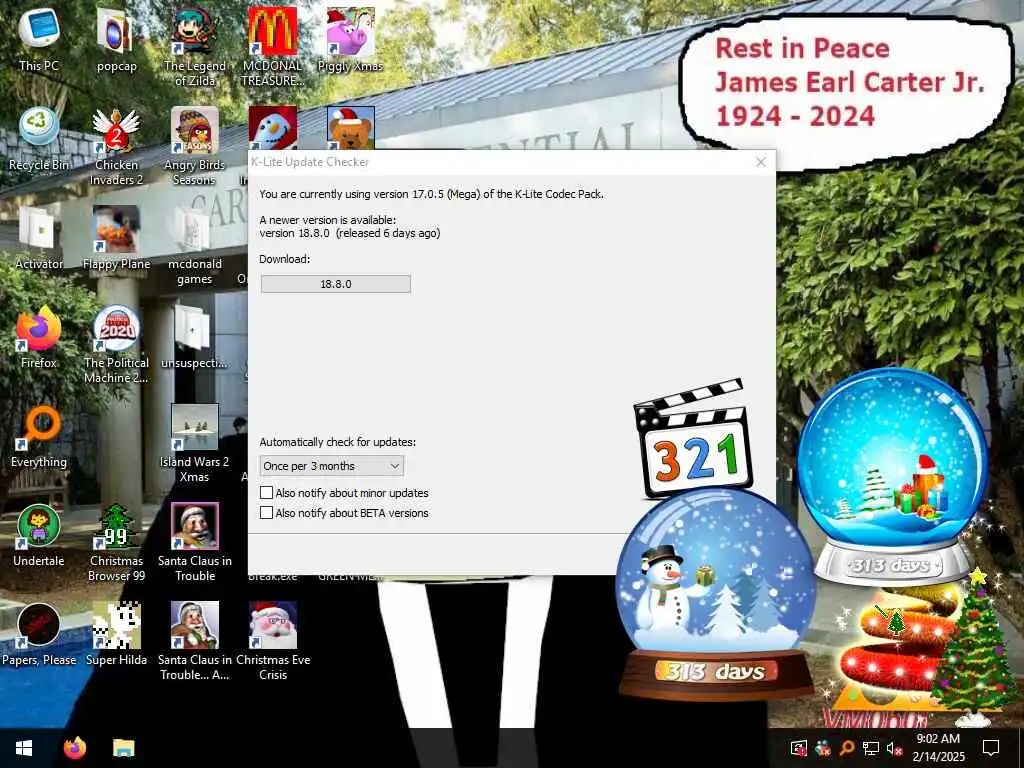Viewport: 1024px width, 768px height.
Task: Select the Island Wars 2 Xmas shortcut
Action: click(x=195, y=444)
